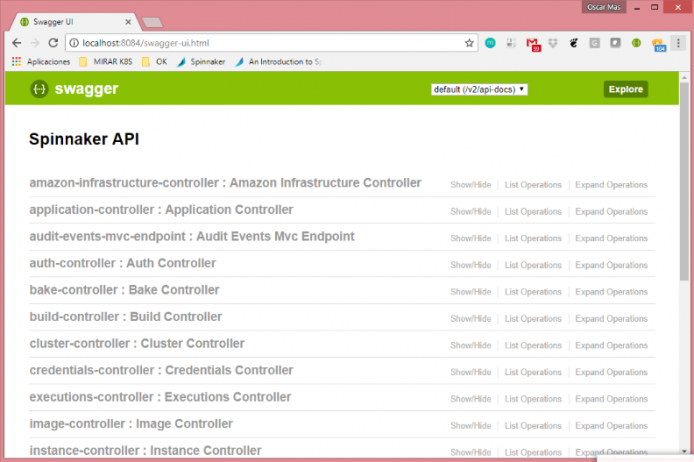The height and width of the screenshot is (462, 694).
Task: Open the green Swagger extension icon
Action: click(x=636, y=43)
